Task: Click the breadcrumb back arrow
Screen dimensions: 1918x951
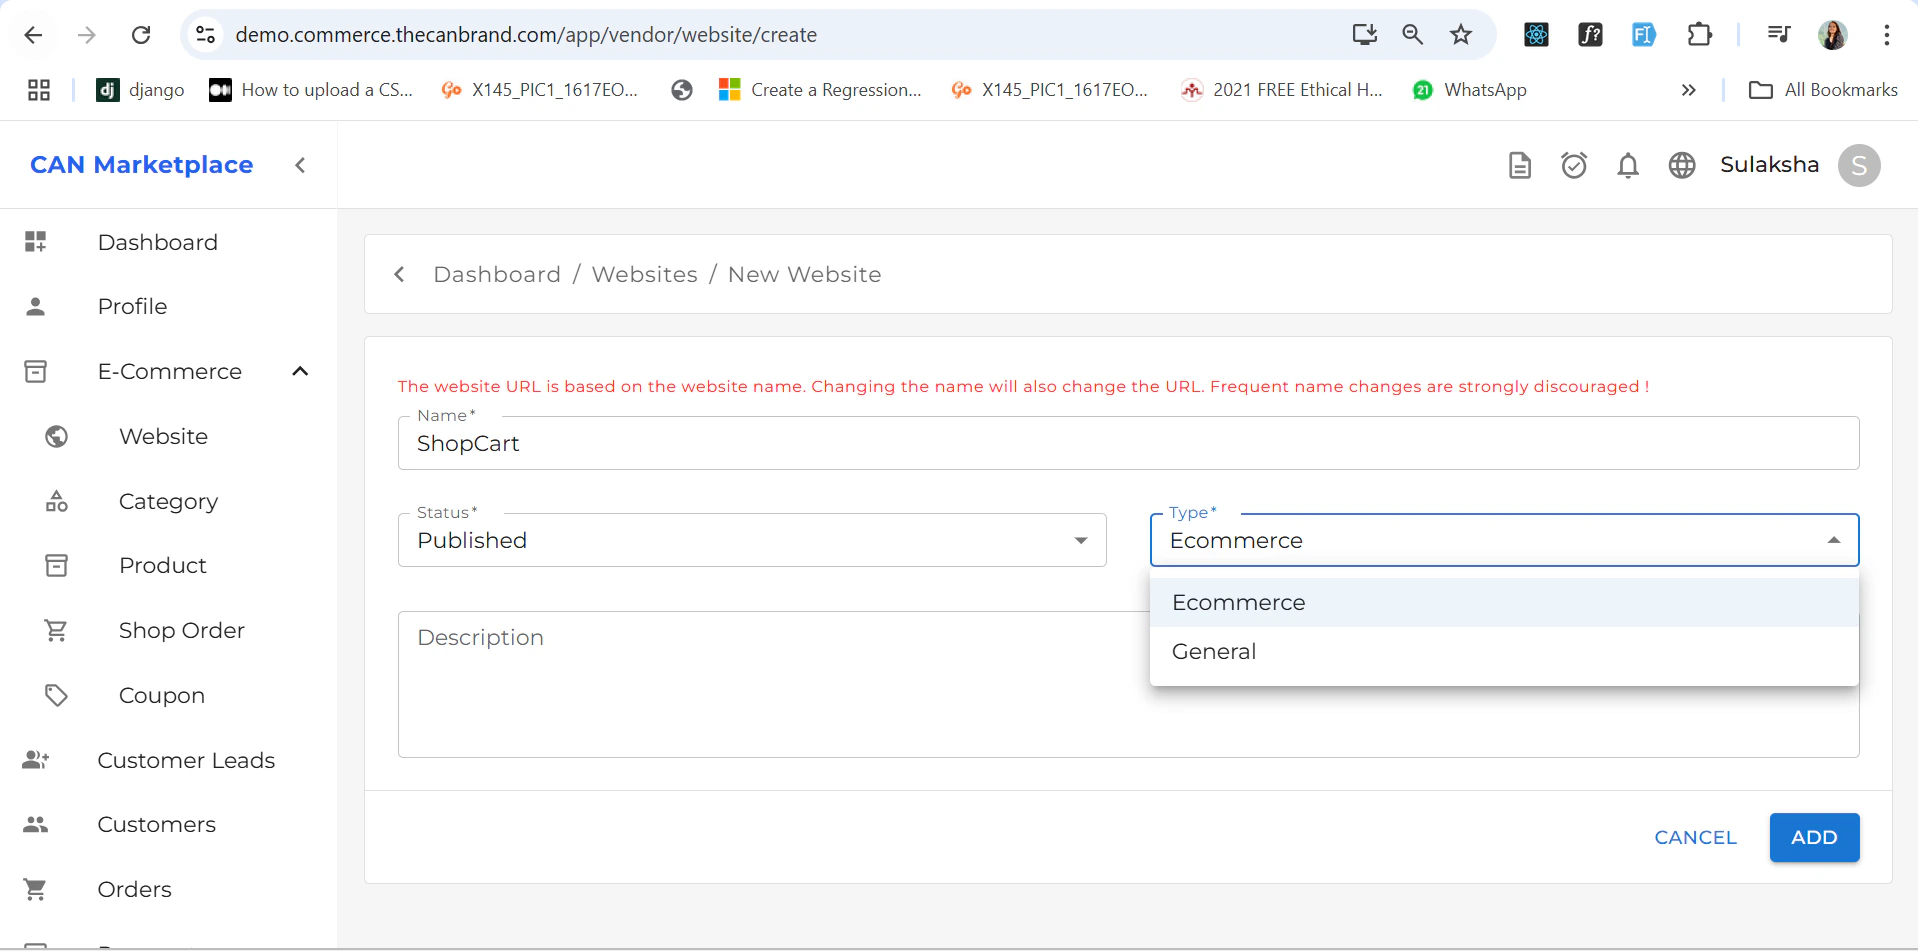Action: coord(399,274)
